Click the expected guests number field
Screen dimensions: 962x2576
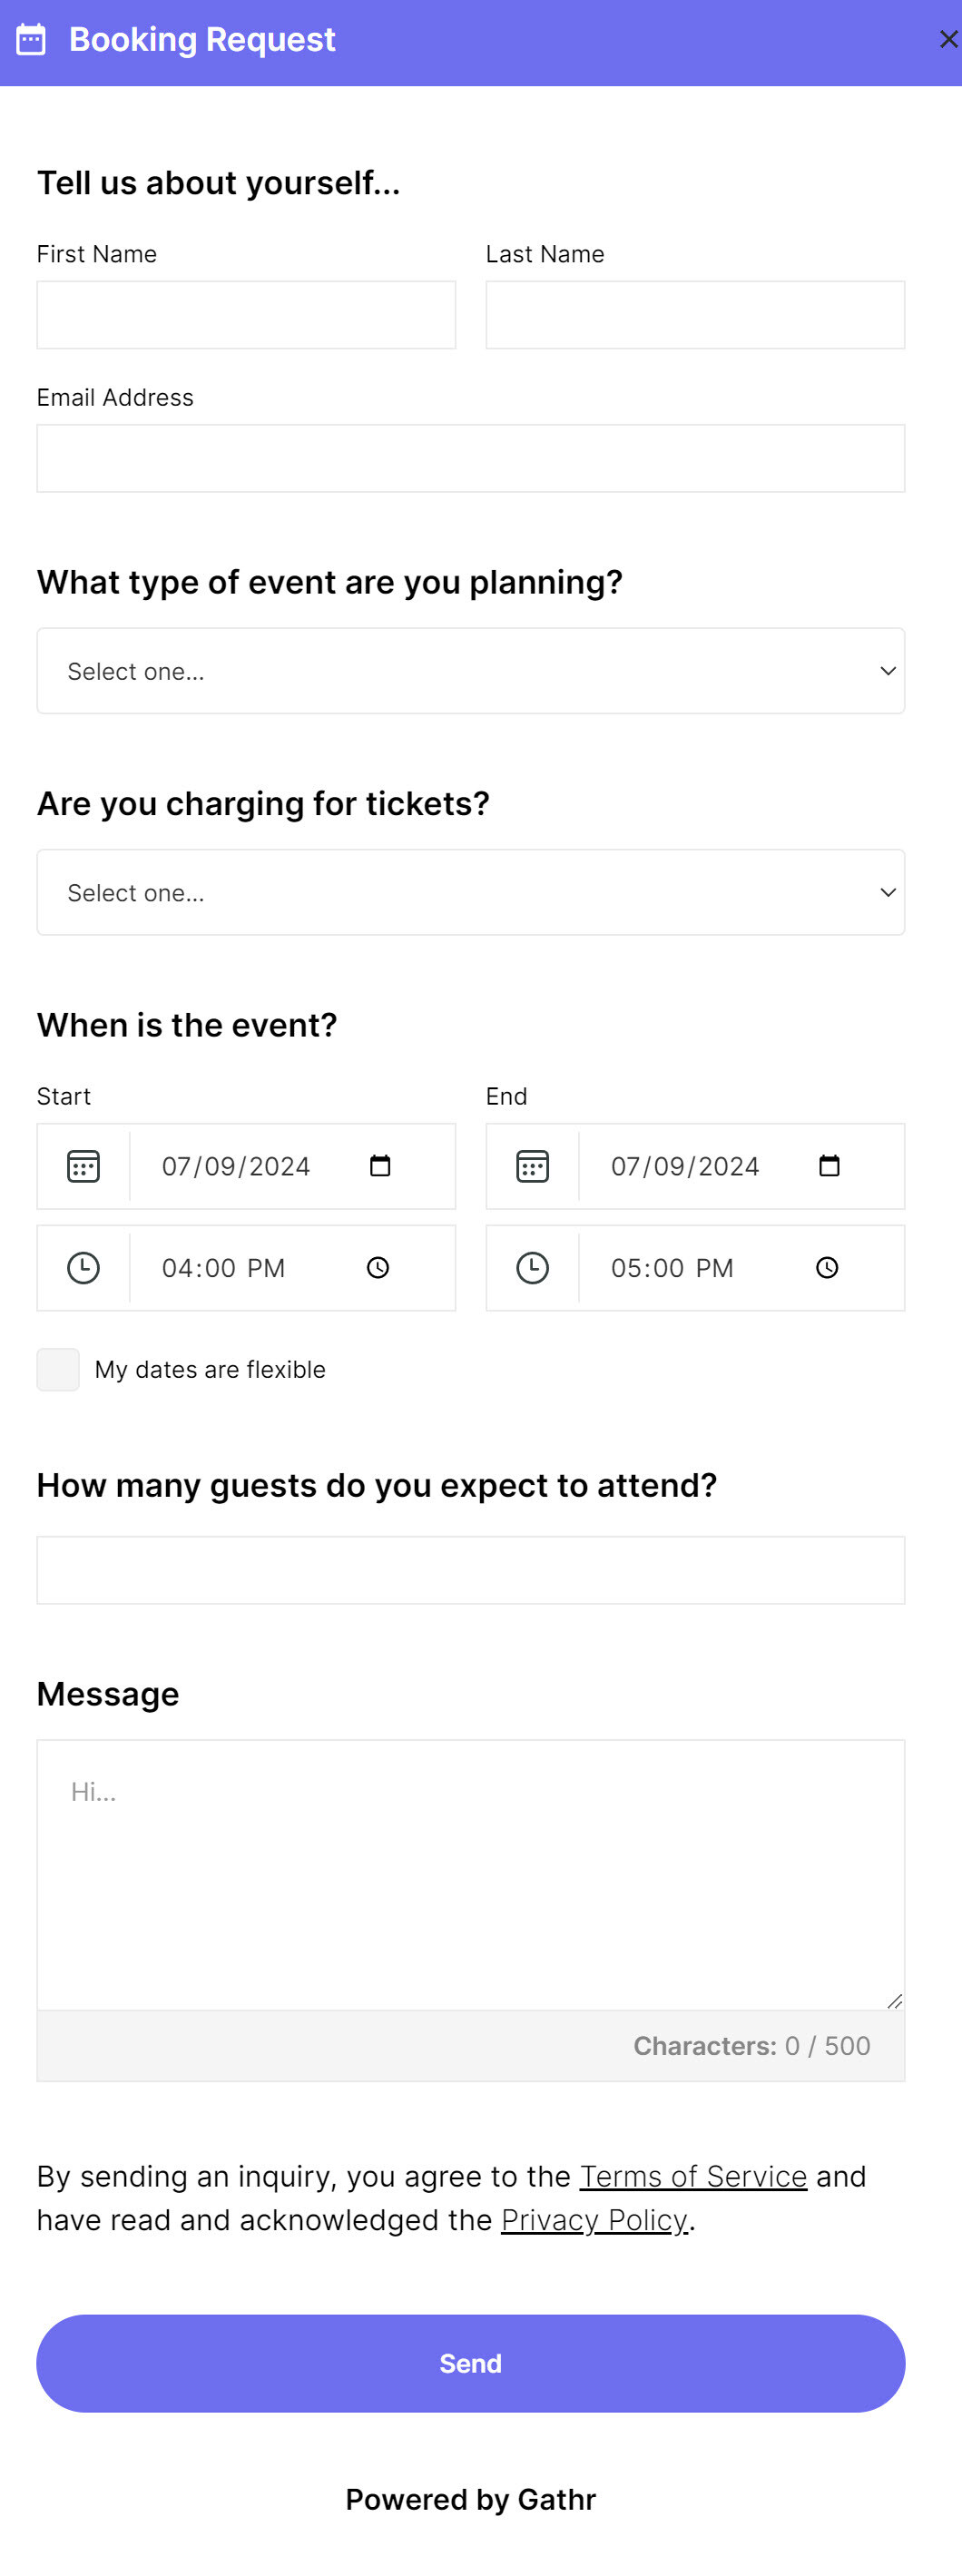(471, 1570)
